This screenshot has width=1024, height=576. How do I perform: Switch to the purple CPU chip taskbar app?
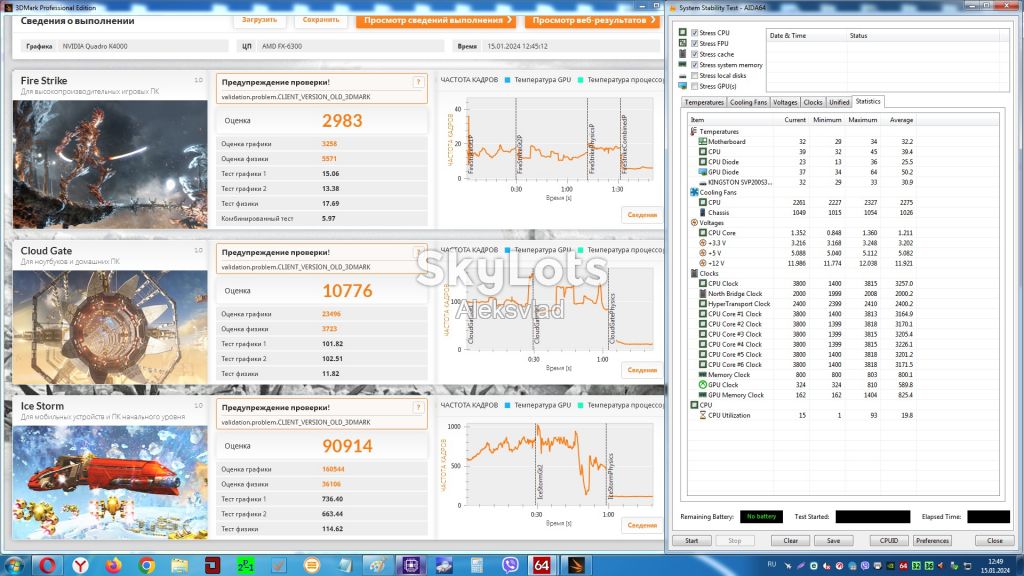point(411,565)
